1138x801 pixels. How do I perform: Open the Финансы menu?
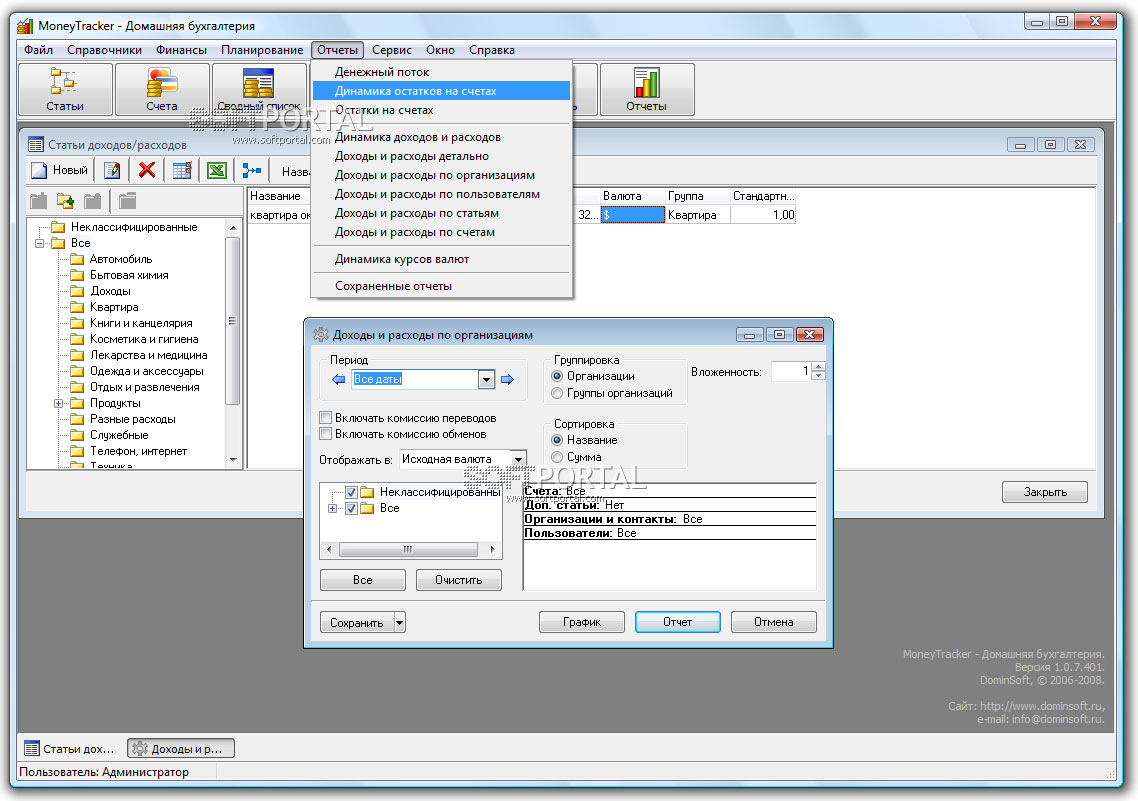click(x=181, y=50)
